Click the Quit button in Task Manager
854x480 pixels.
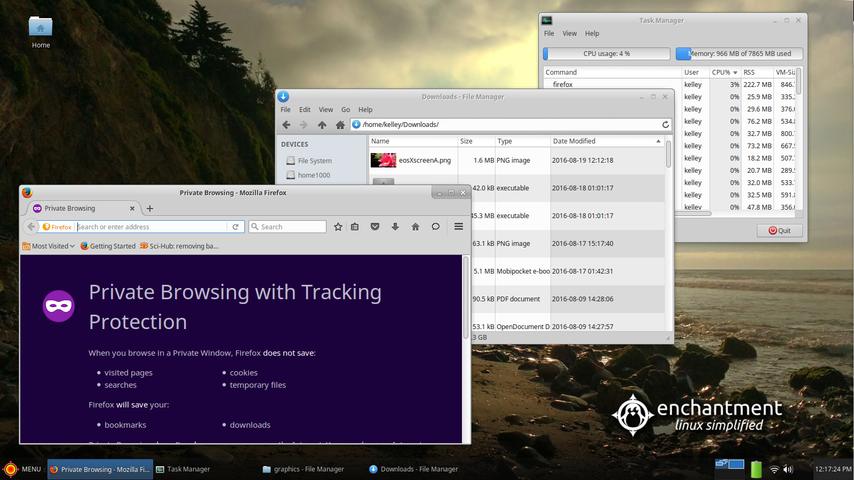(x=779, y=230)
